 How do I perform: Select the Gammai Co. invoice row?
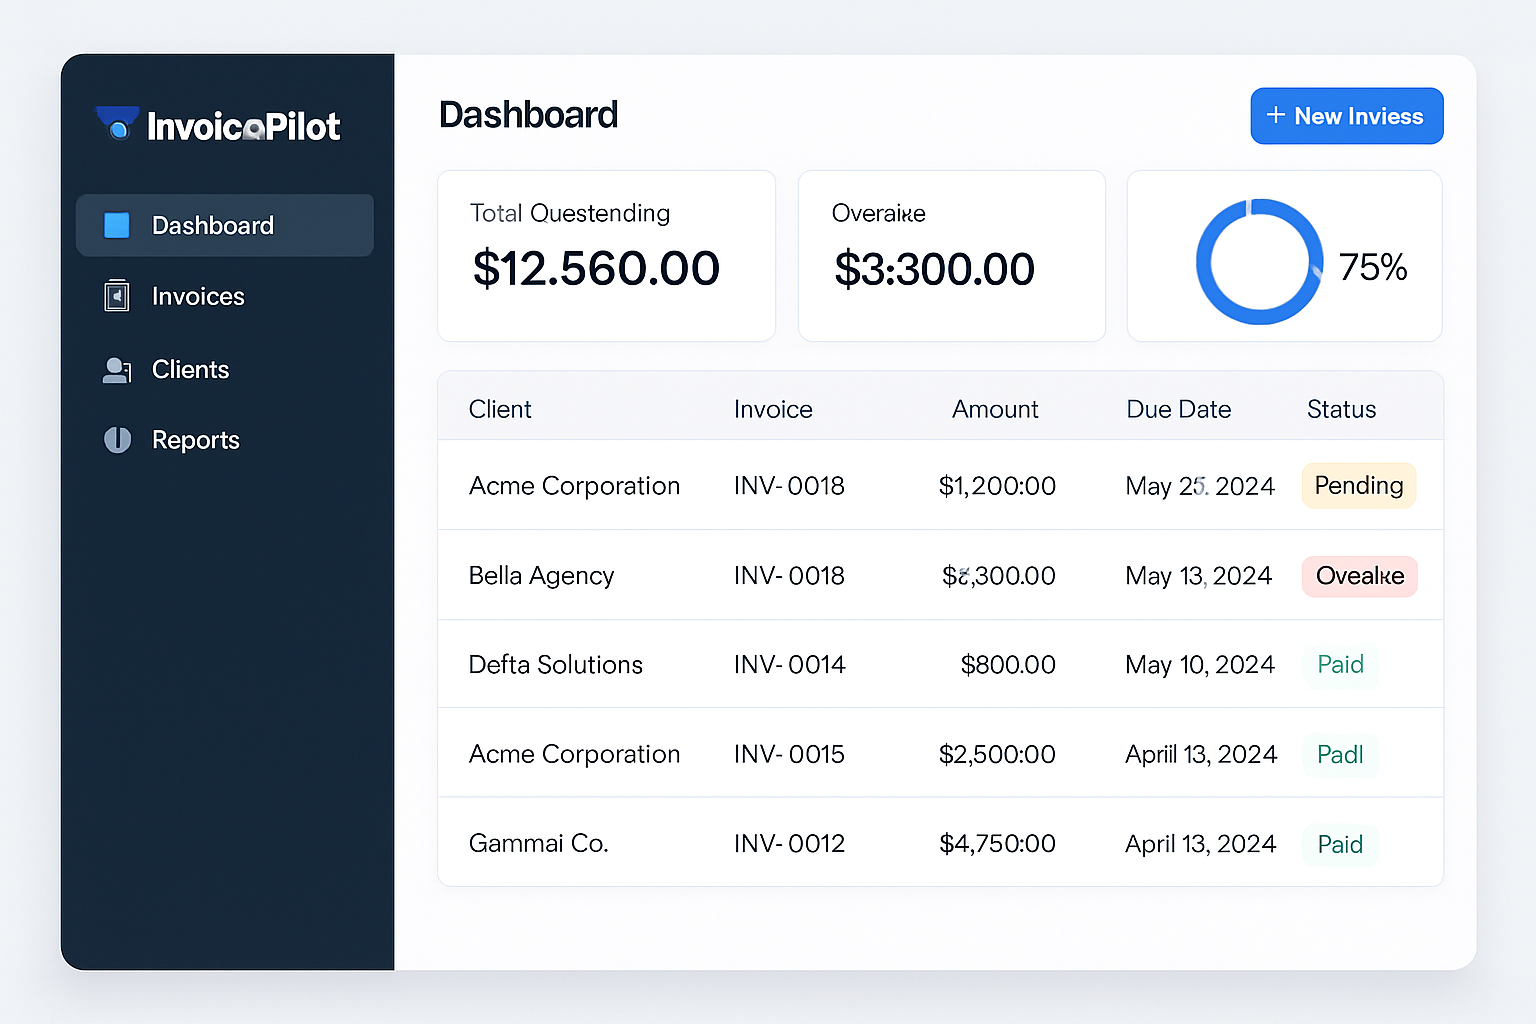(940, 843)
